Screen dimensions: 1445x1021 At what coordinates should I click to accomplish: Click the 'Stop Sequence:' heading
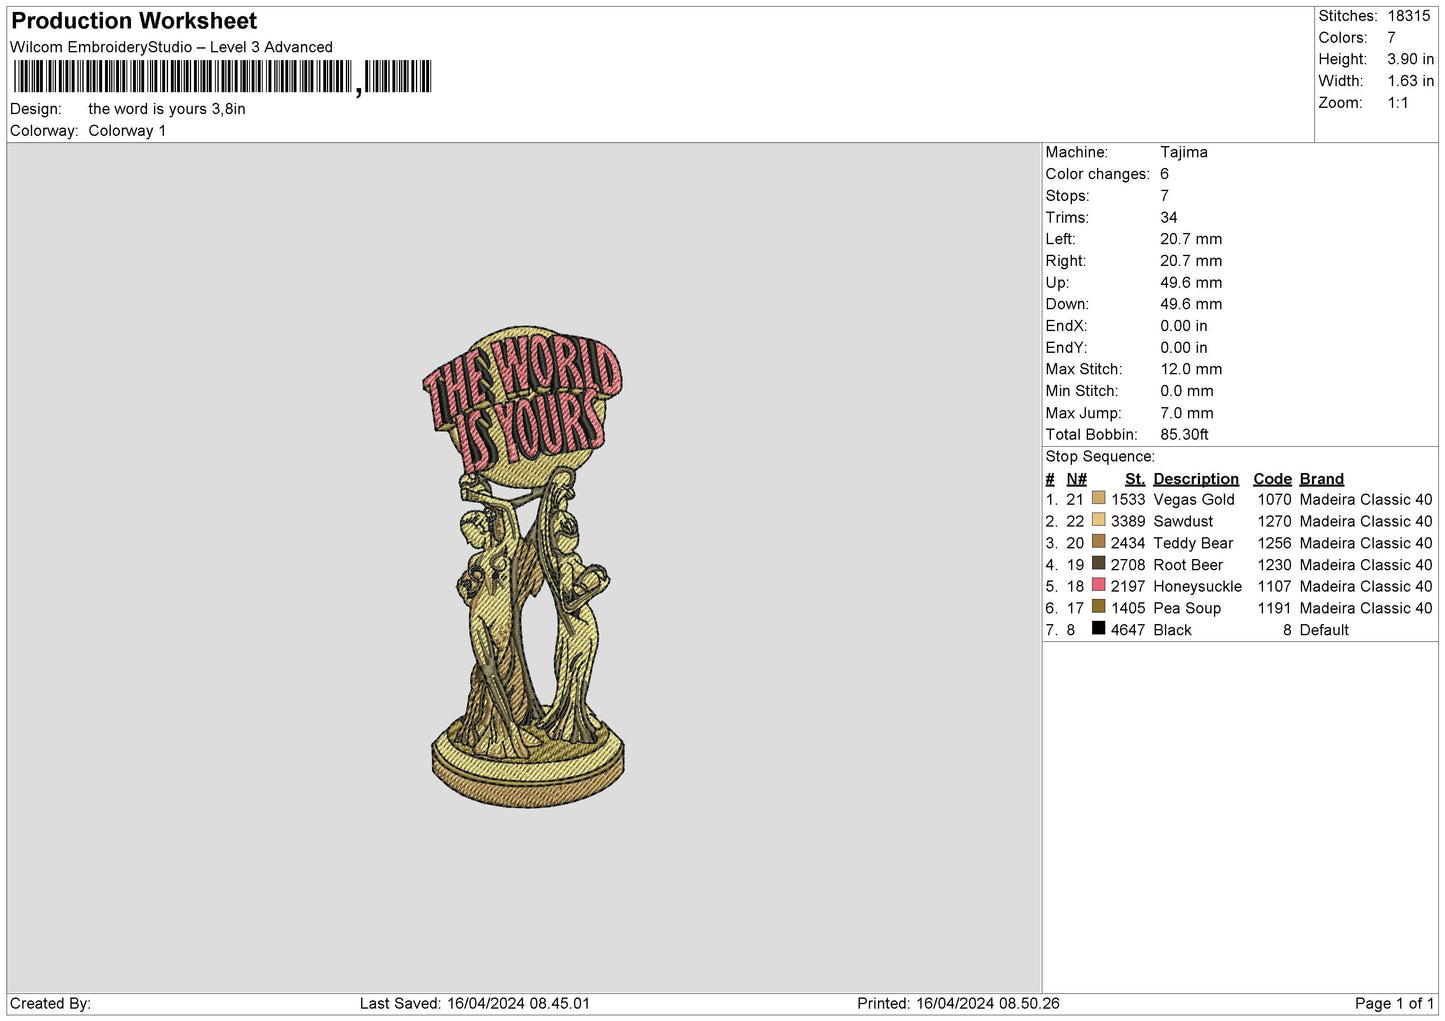[1100, 457]
